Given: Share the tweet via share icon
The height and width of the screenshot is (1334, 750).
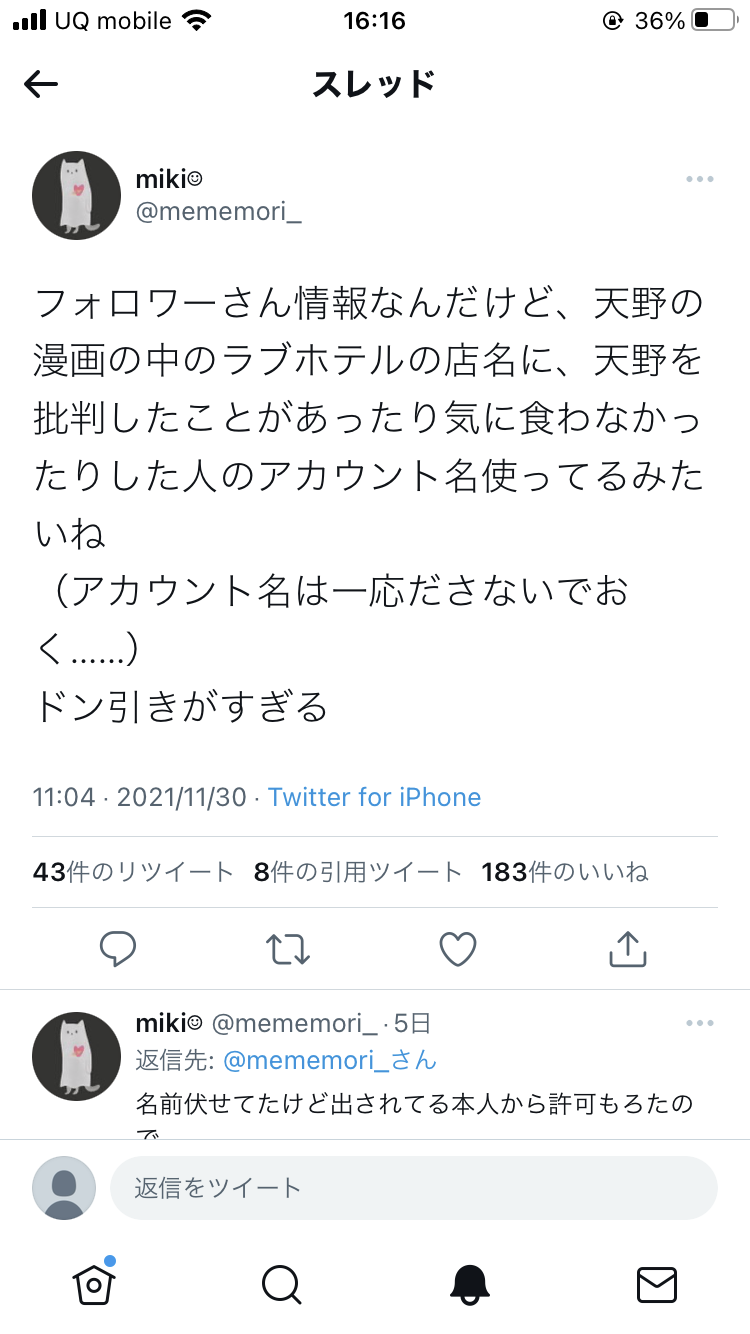Looking at the screenshot, I should [628, 949].
